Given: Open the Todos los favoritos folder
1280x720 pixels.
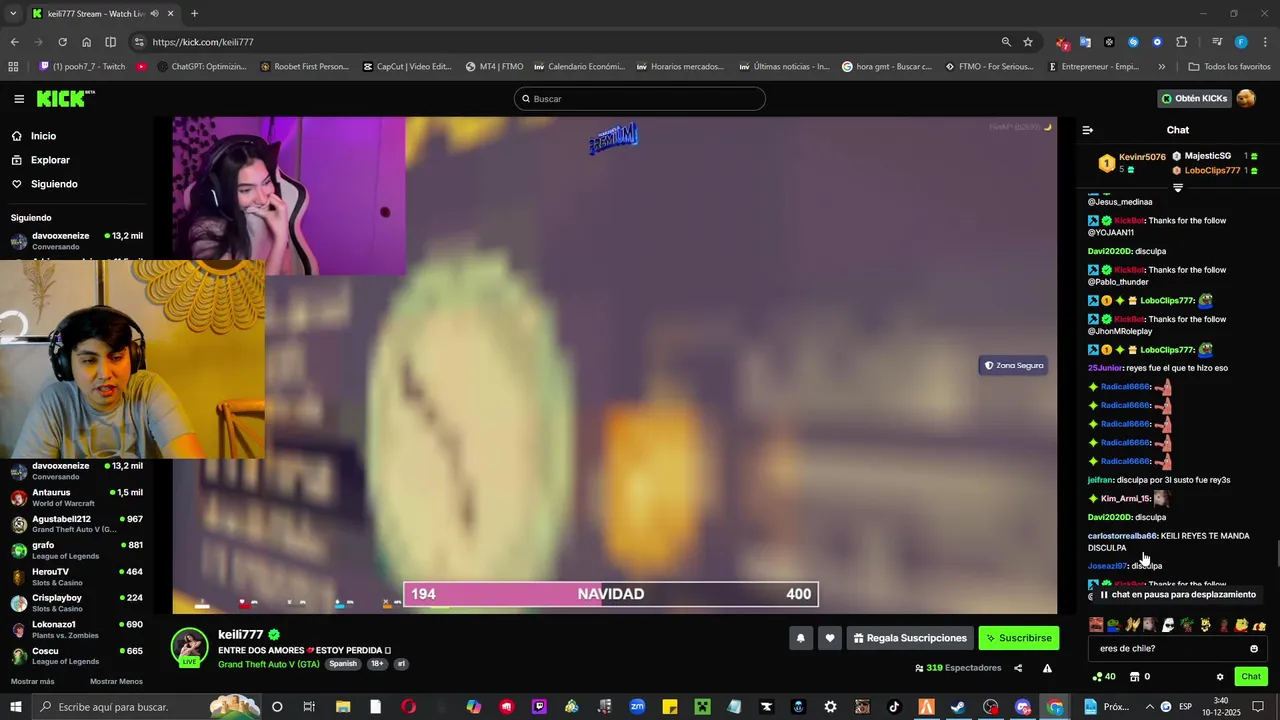Looking at the screenshot, I should click(x=1229, y=67).
